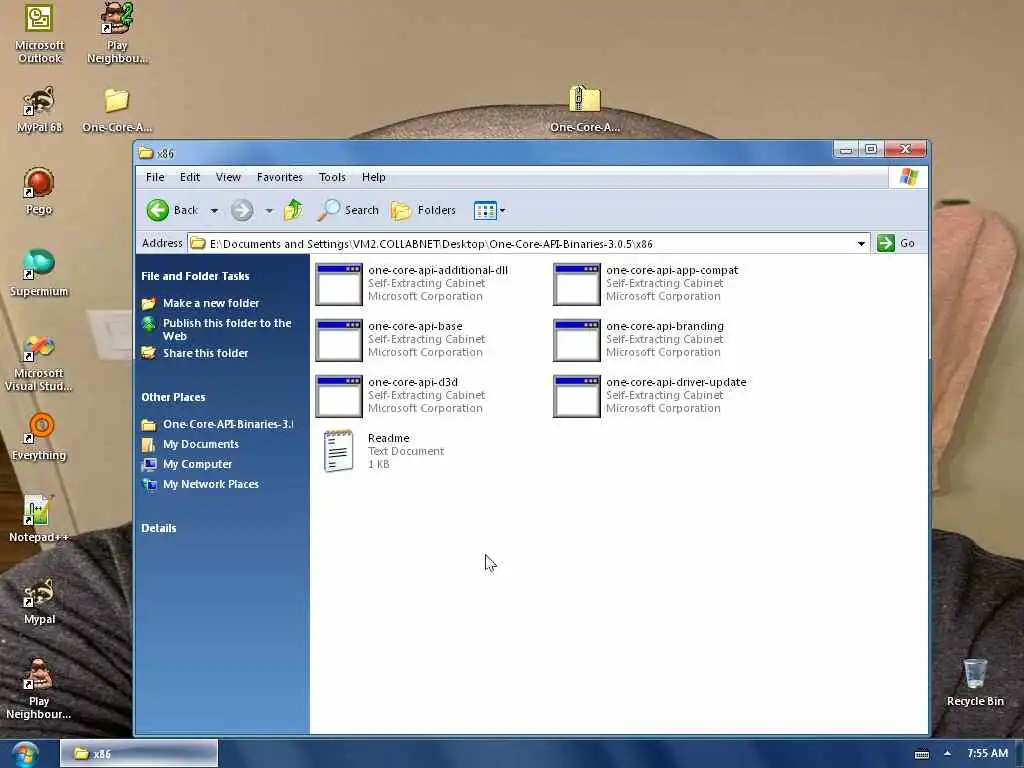This screenshot has height=768, width=1024.
Task: Open Microsoft Visual Studio shortcut
Action: click(39, 362)
